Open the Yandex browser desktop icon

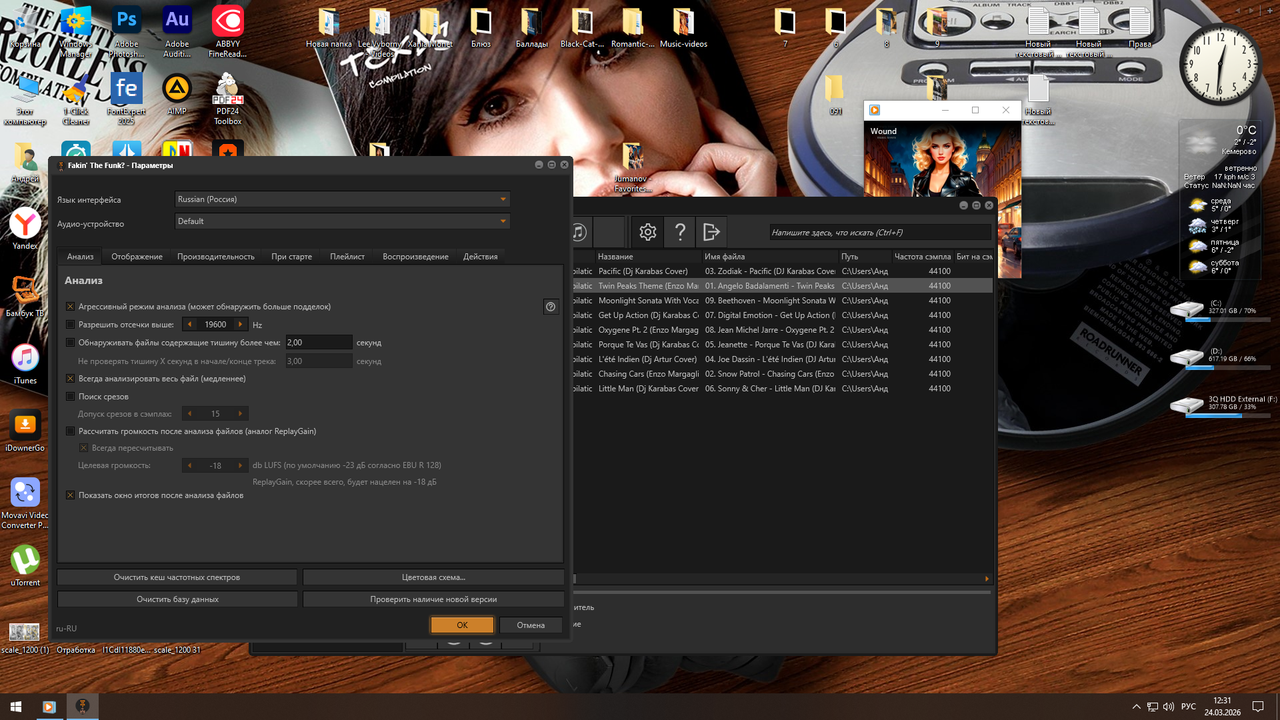[25, 228]
